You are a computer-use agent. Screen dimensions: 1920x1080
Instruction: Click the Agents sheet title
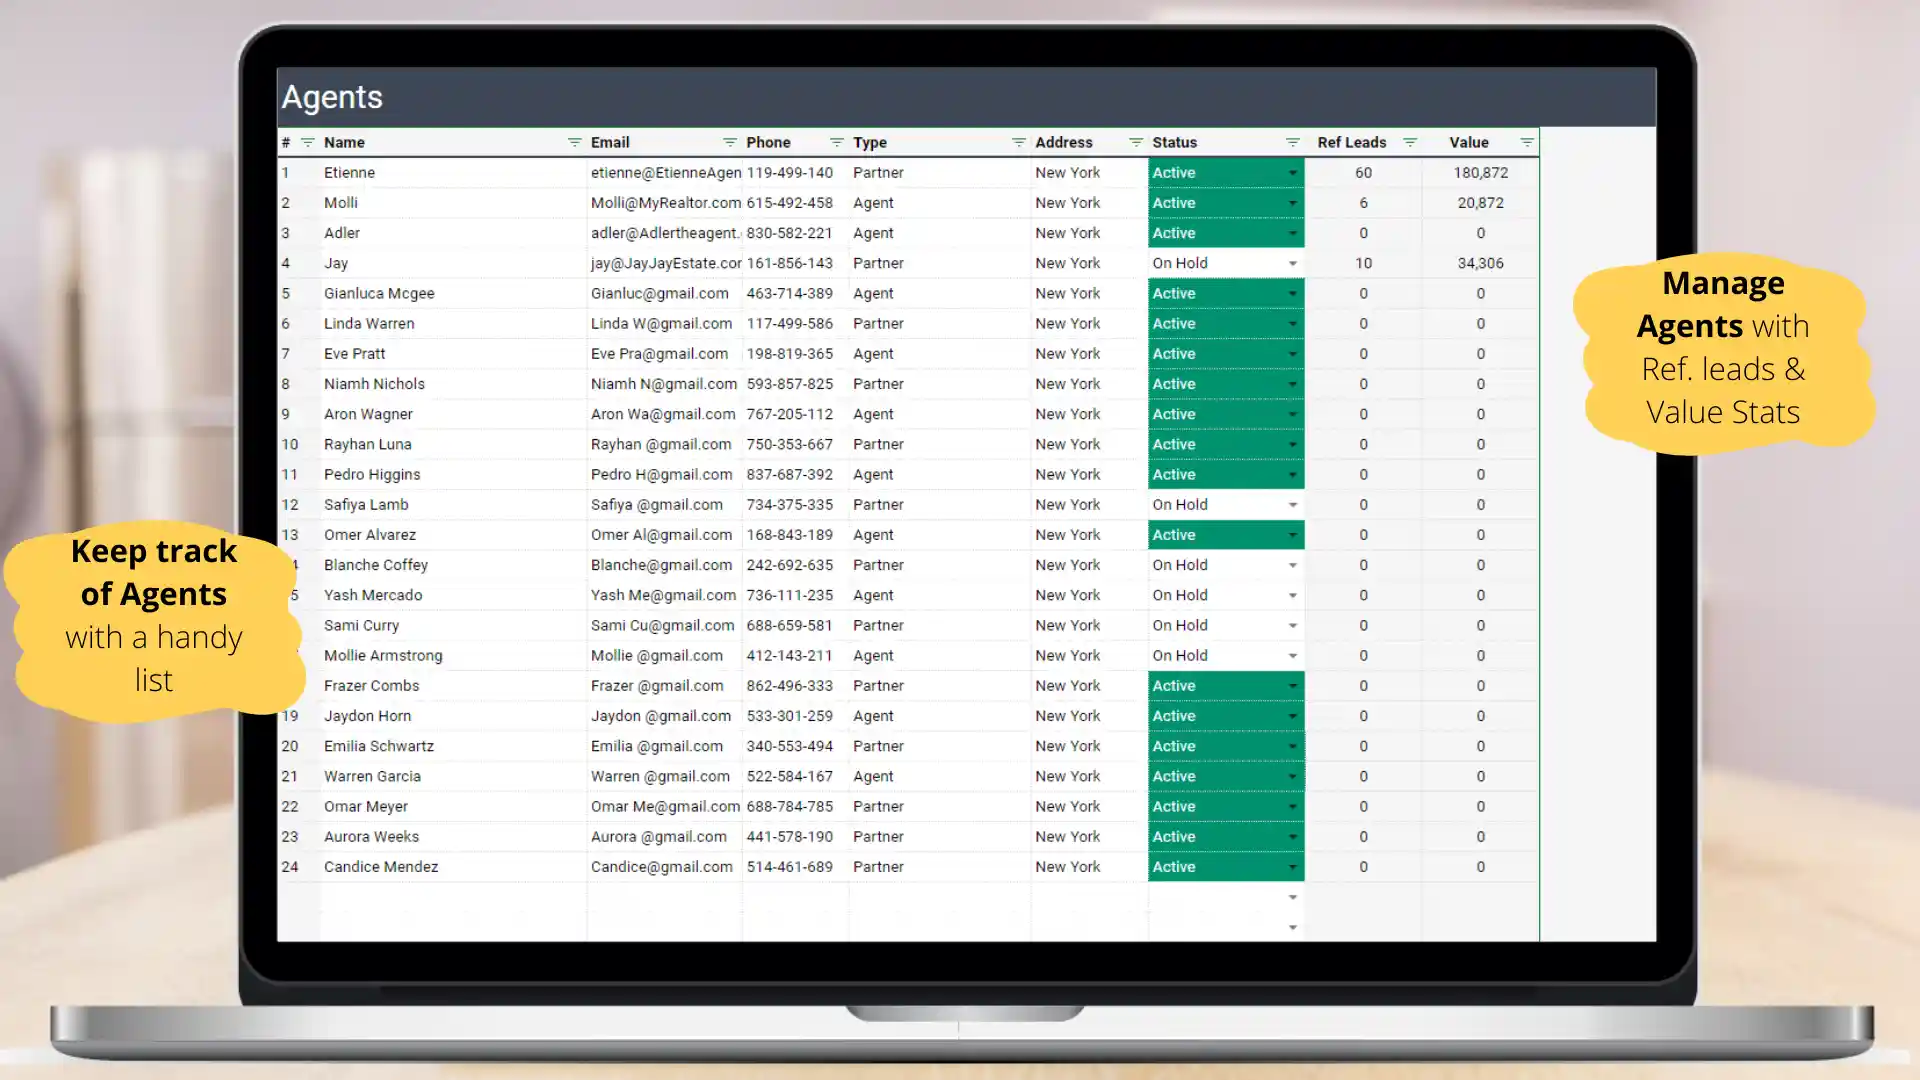[332, 97]
